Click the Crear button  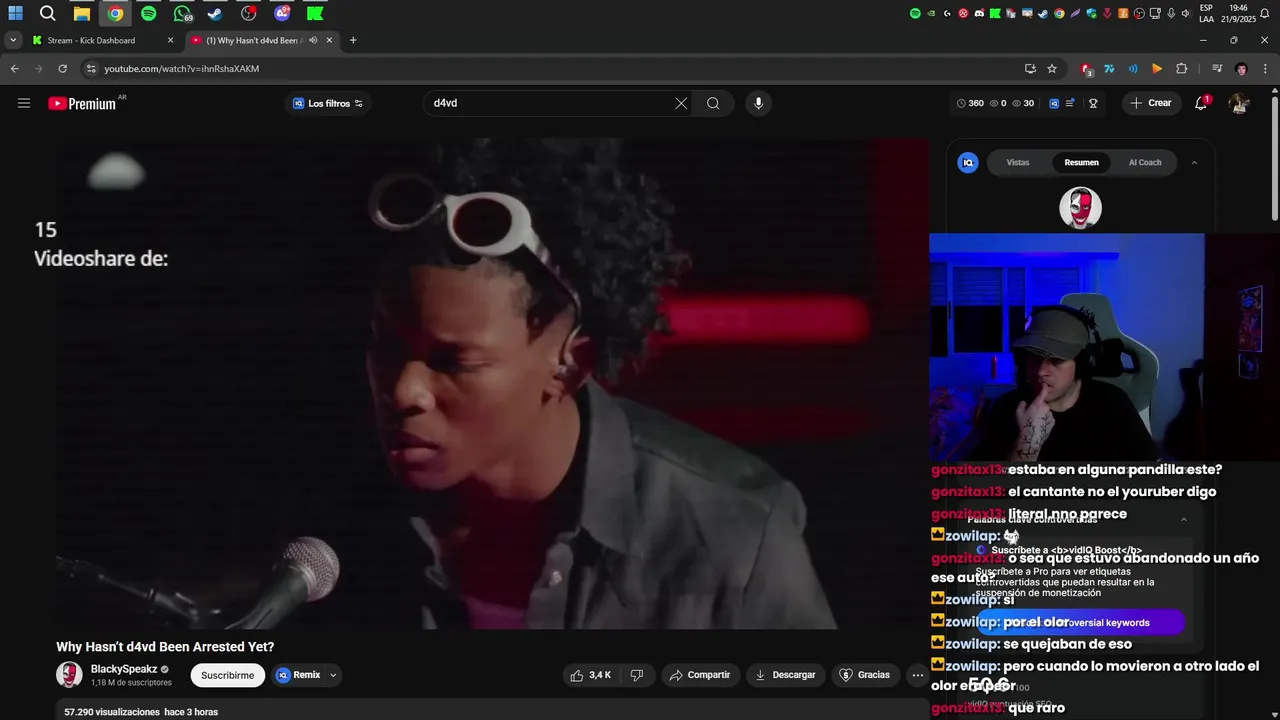click(x=1151, y=103)
